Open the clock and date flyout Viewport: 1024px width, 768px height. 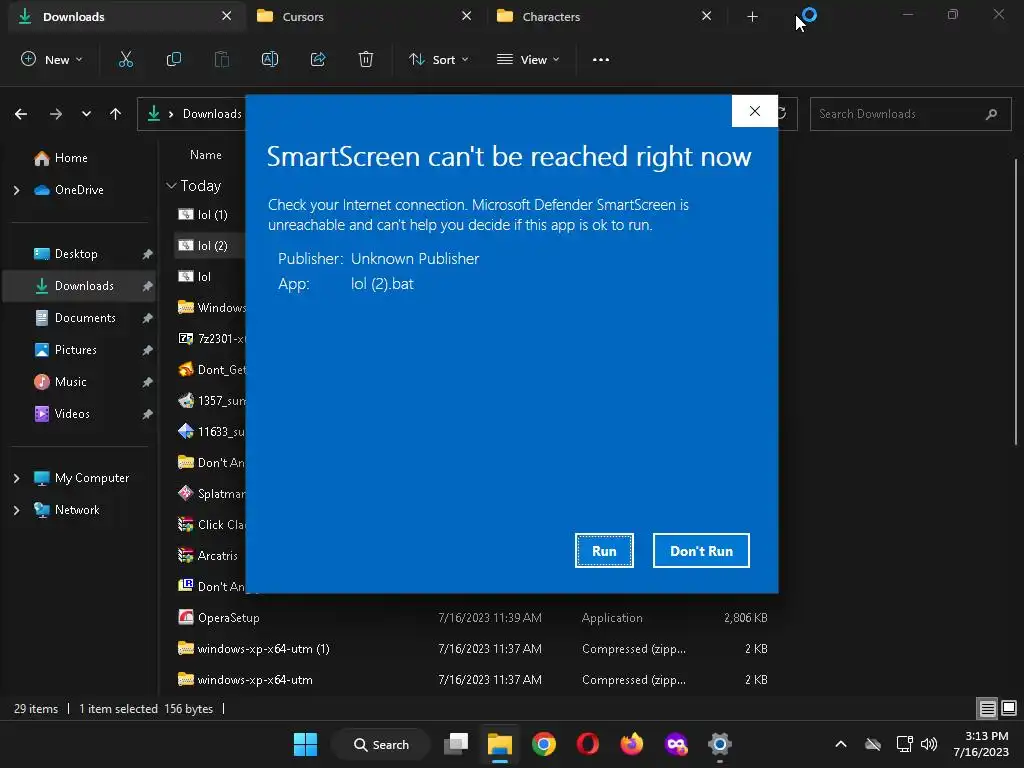tap(982, 744)
